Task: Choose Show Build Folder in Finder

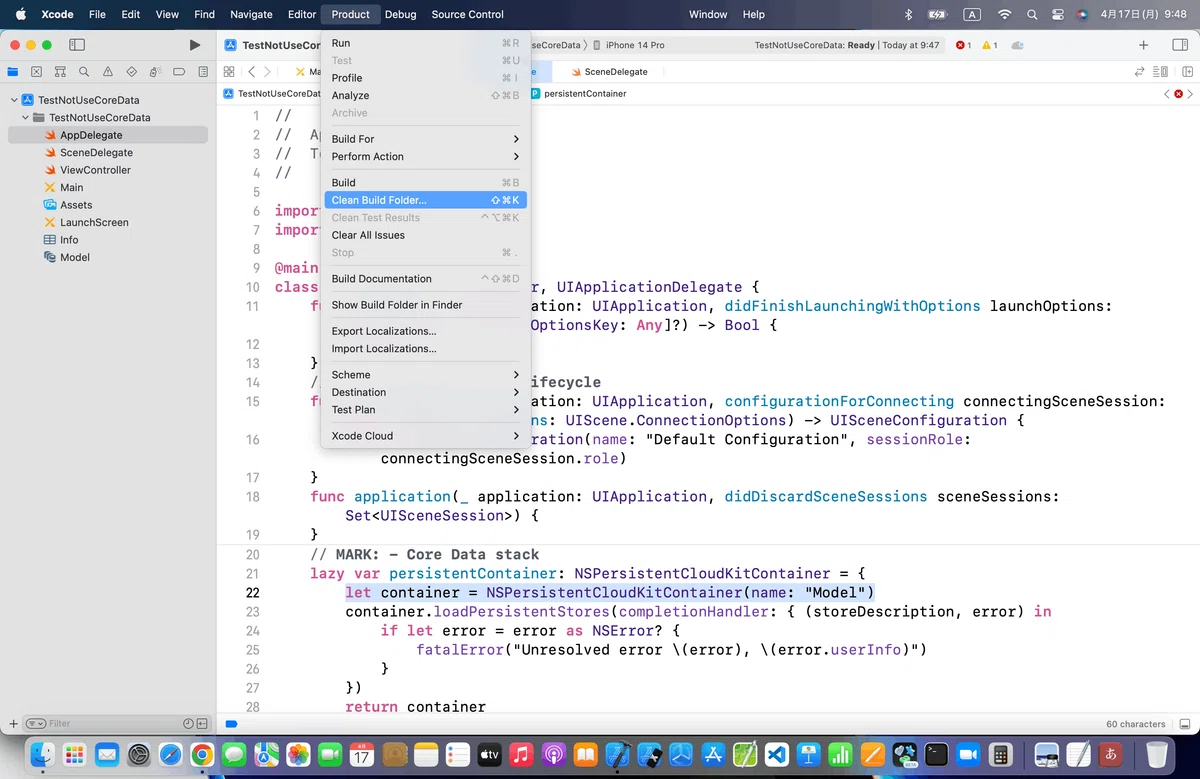Action: pos(425,305)
